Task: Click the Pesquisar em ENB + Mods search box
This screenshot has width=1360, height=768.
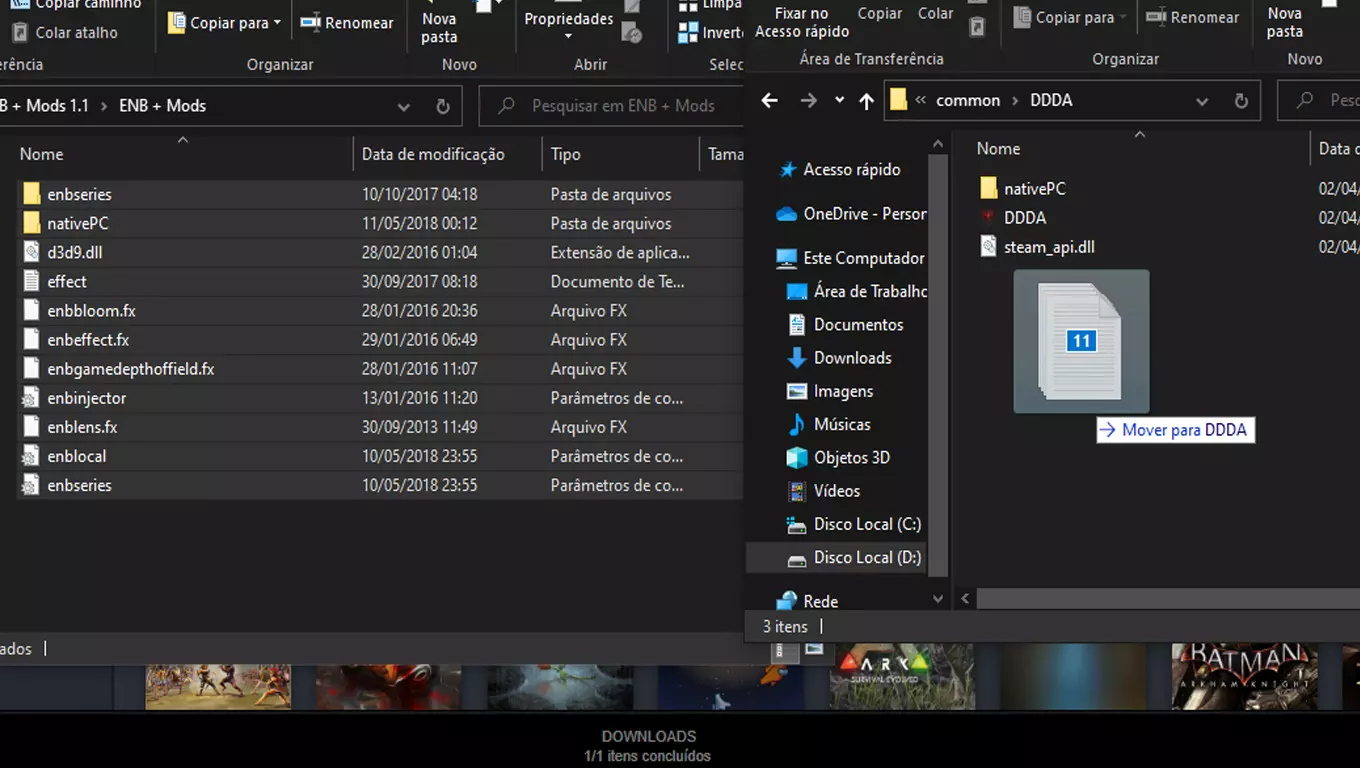Action: (622, 106)
